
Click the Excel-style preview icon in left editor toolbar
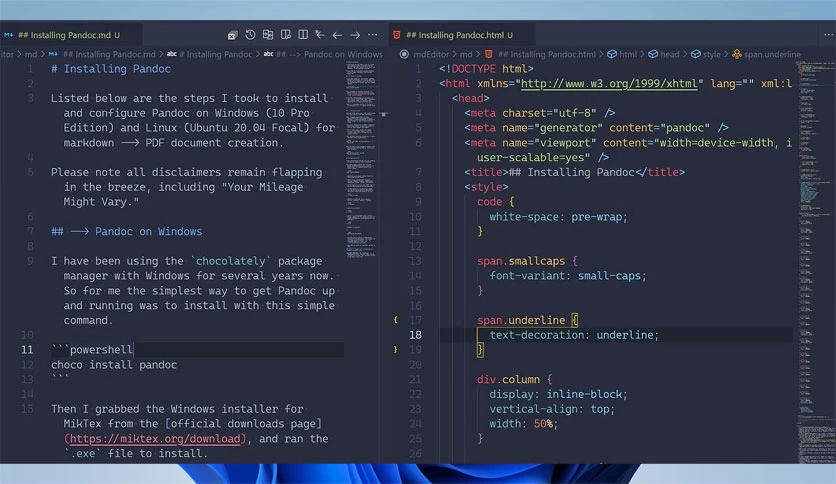tap(232, 35)
